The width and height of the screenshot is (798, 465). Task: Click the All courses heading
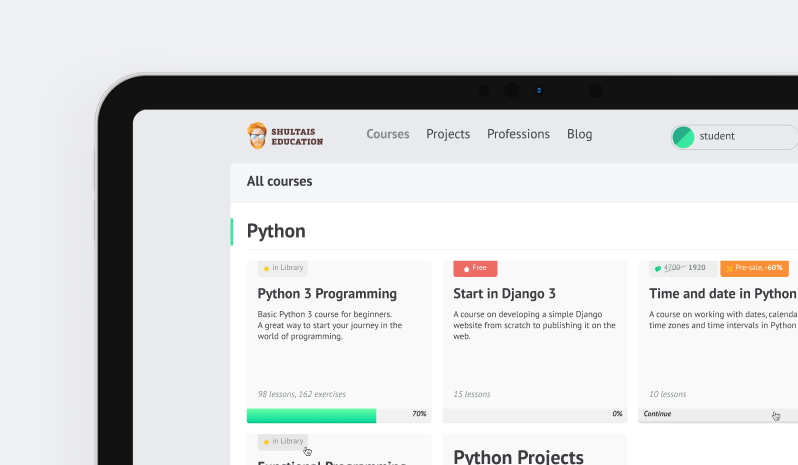pos(279,181)
